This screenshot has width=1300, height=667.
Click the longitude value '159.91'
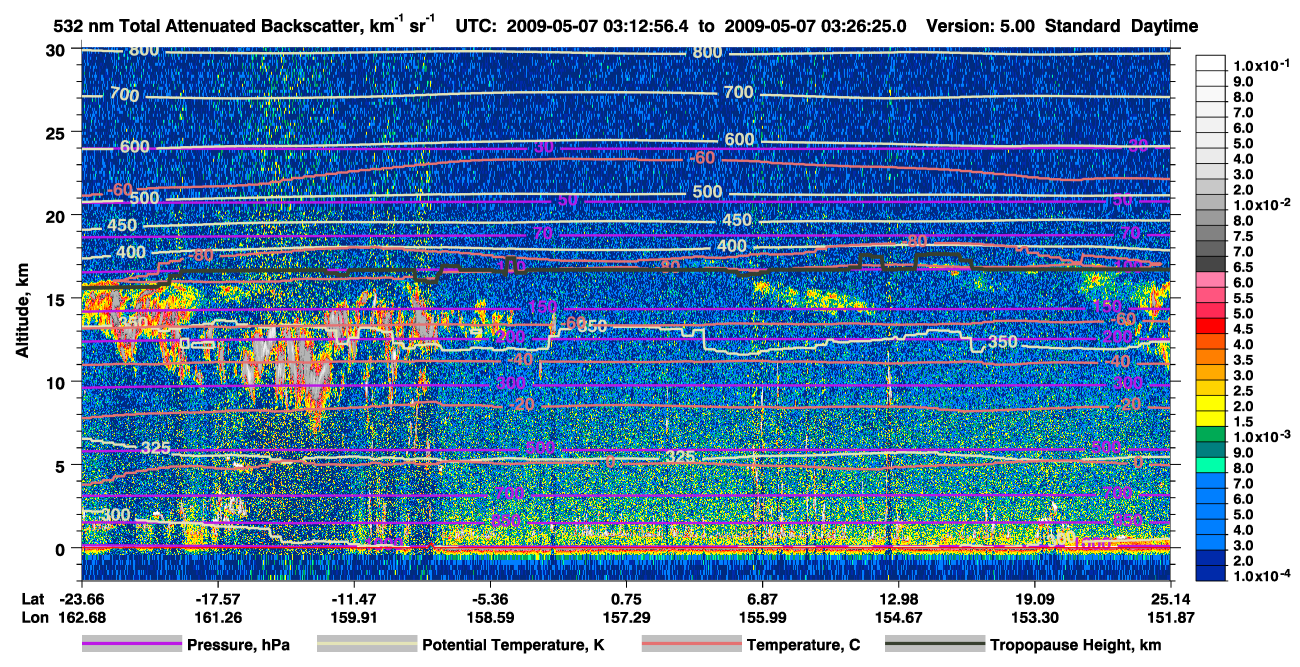[x=355, y=618]
